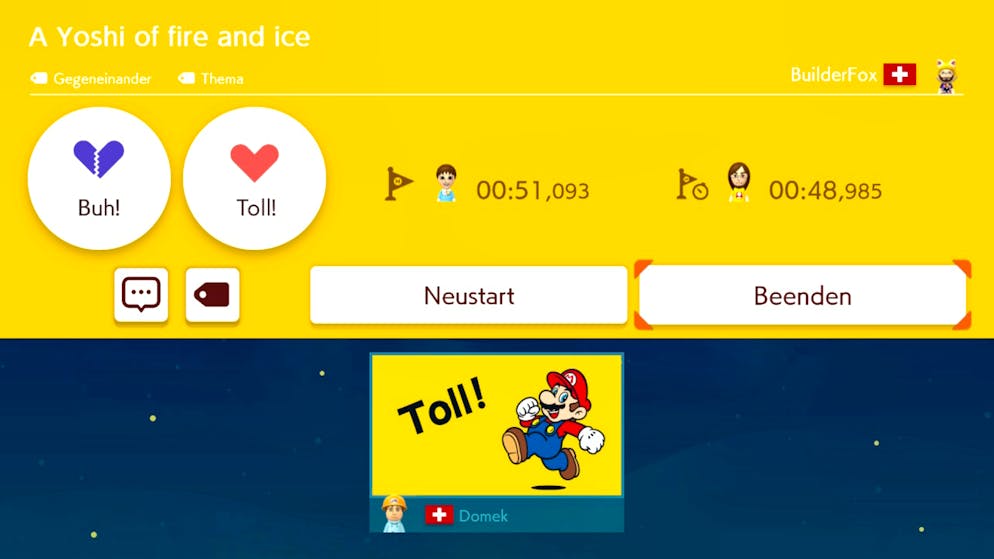Open the course maker's avatar icon
994x559 pixels.
coord(947,77)
